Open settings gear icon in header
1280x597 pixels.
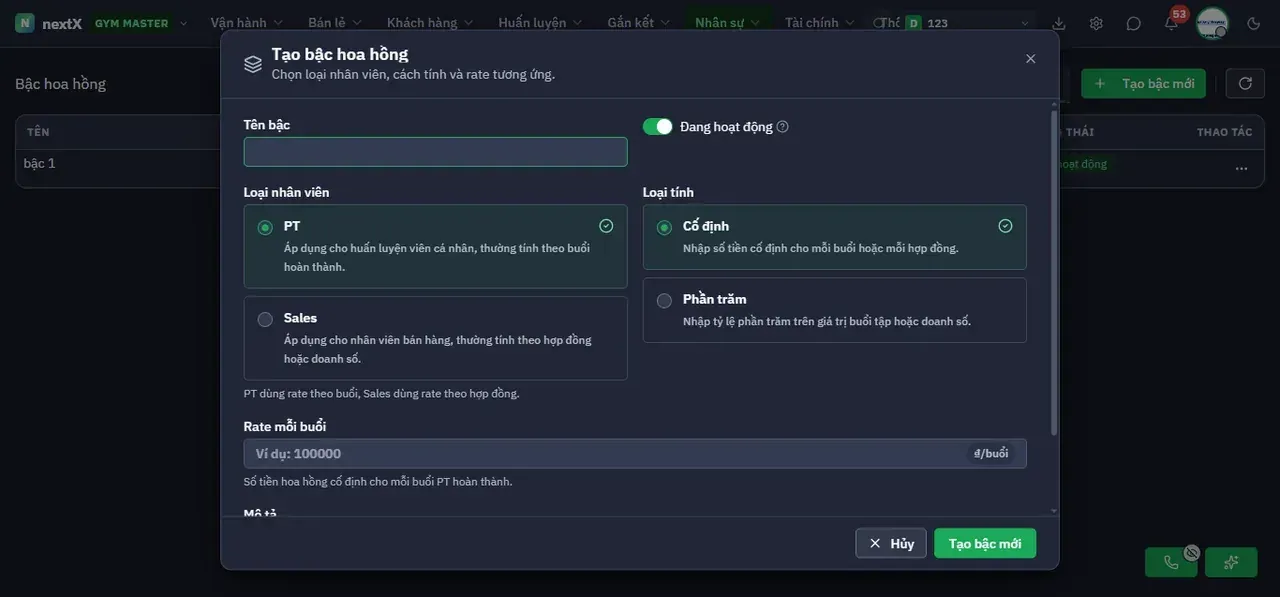1096,23
